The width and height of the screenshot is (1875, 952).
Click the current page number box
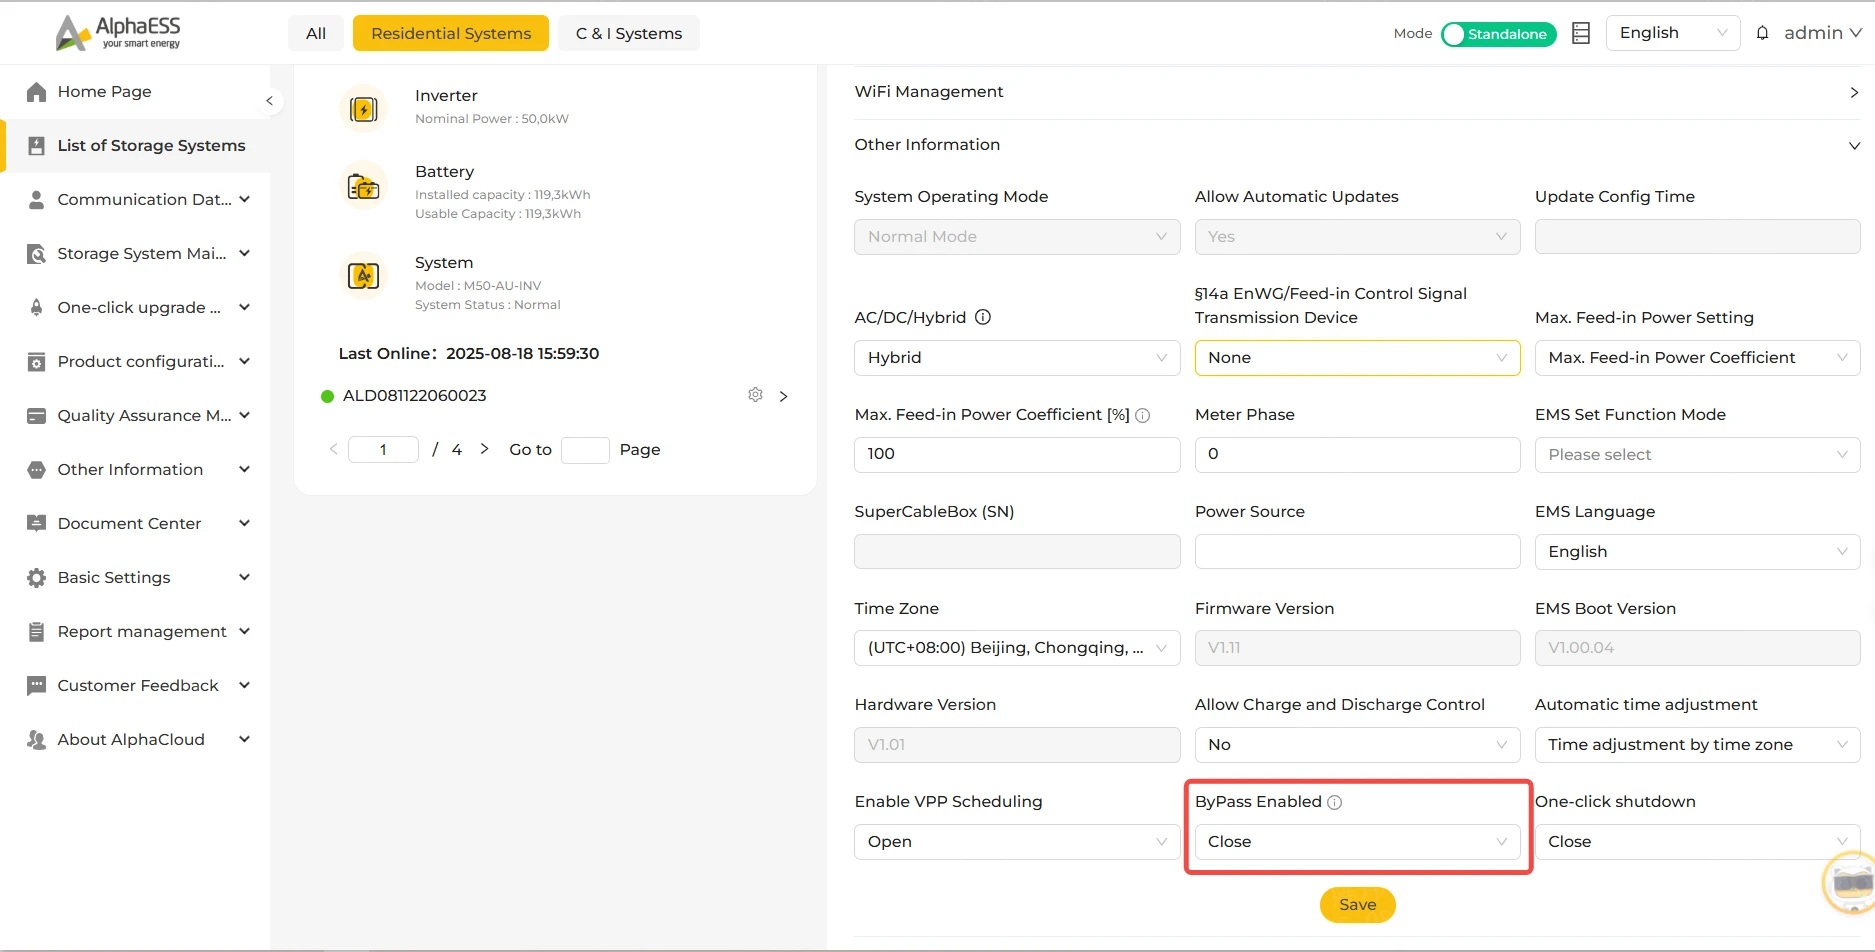click(383, 450)
